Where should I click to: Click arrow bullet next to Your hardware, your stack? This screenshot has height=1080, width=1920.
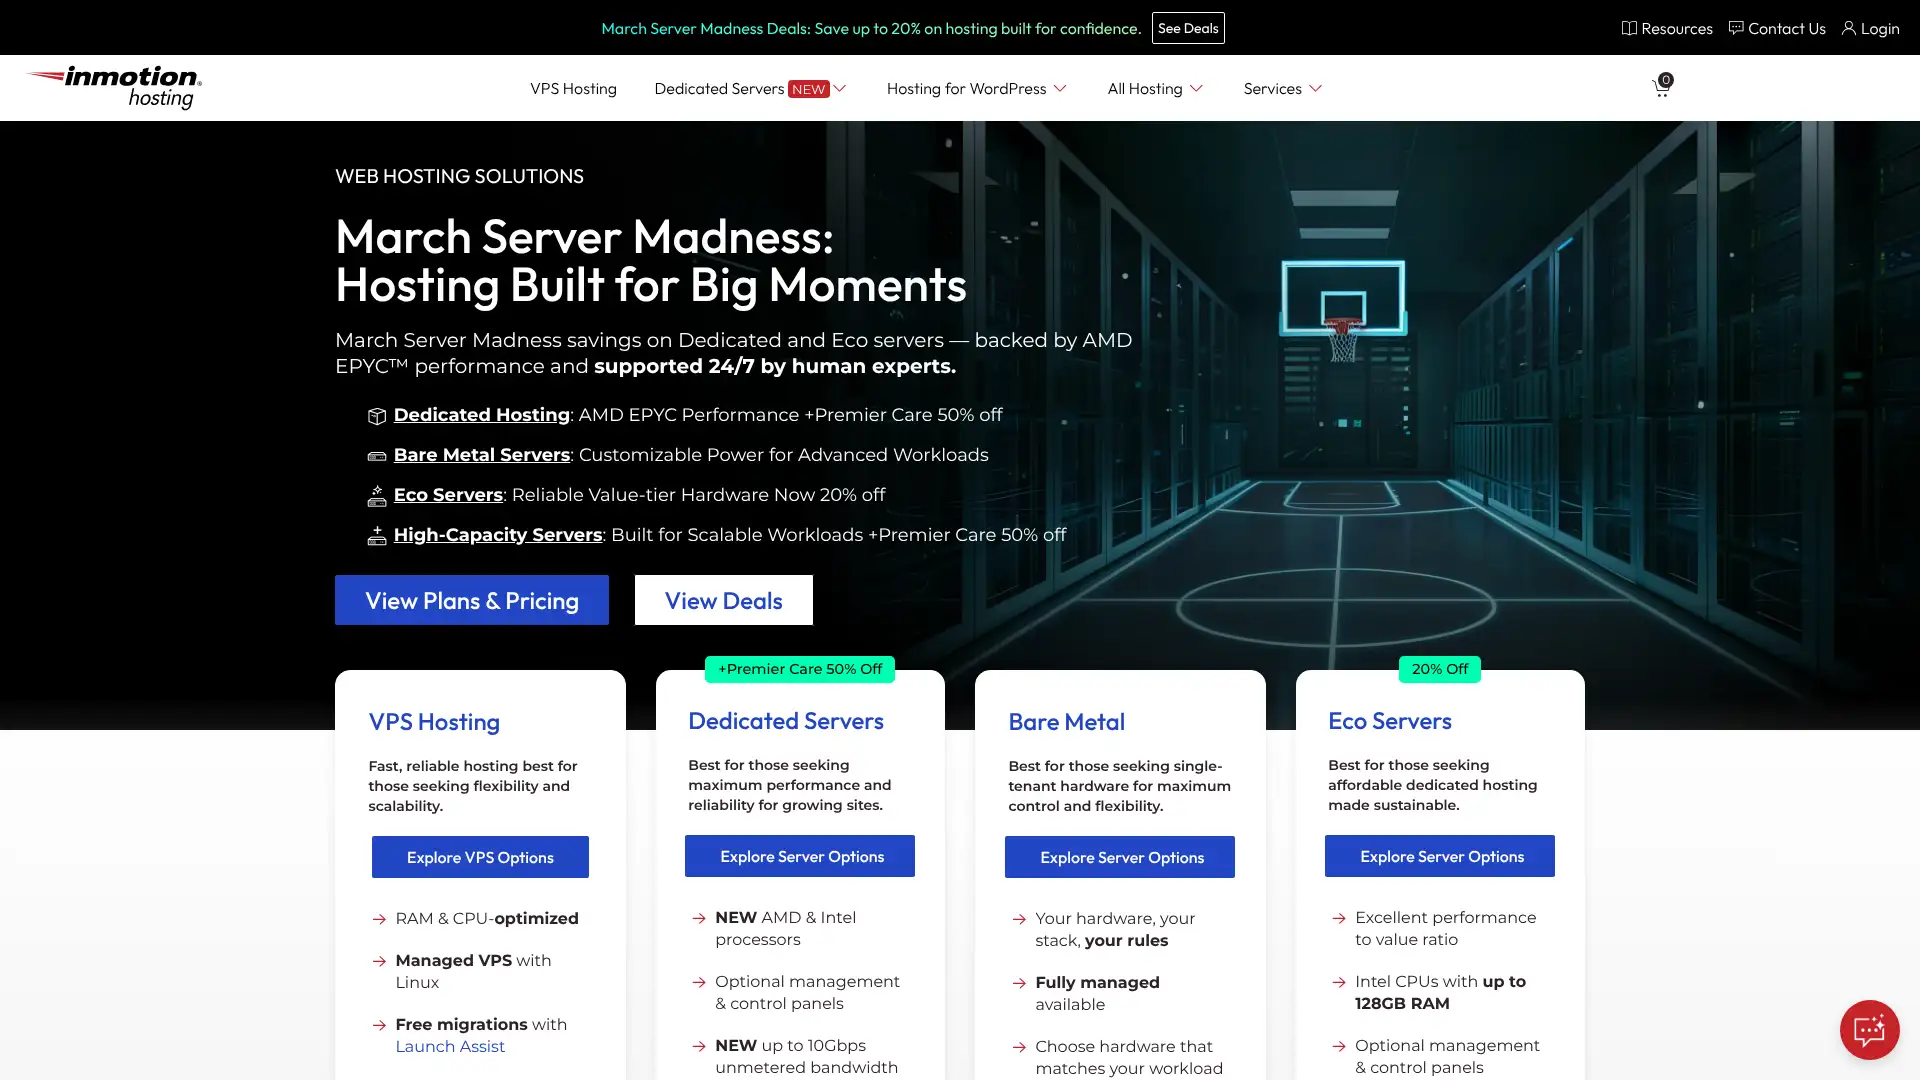point(1019,919)
